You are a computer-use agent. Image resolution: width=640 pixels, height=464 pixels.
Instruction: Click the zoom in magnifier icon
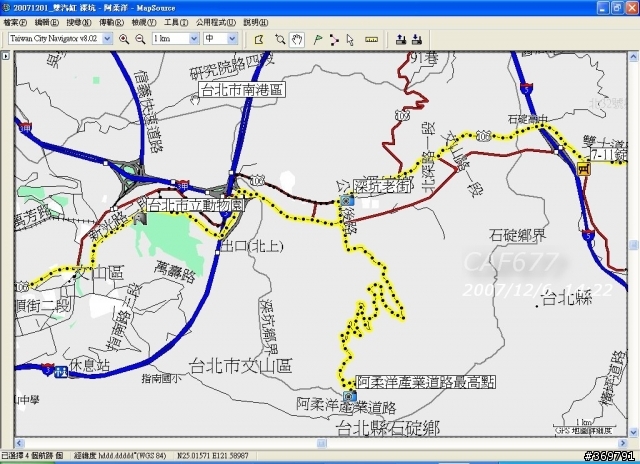pos(124,39)
